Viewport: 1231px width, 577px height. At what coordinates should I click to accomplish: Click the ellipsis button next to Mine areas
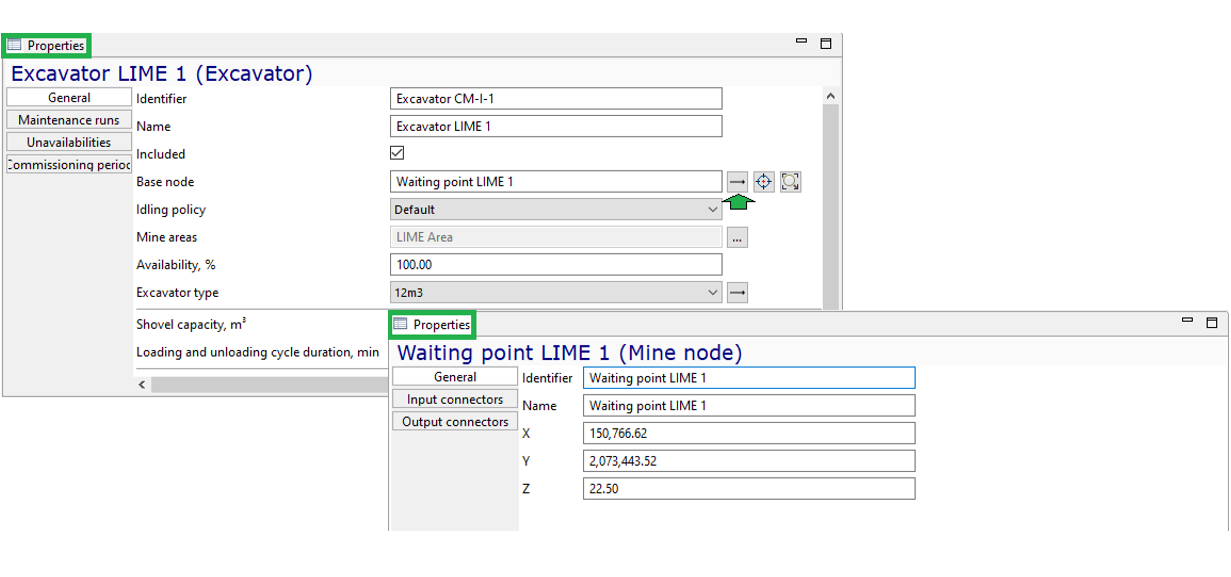click(737, 237)
